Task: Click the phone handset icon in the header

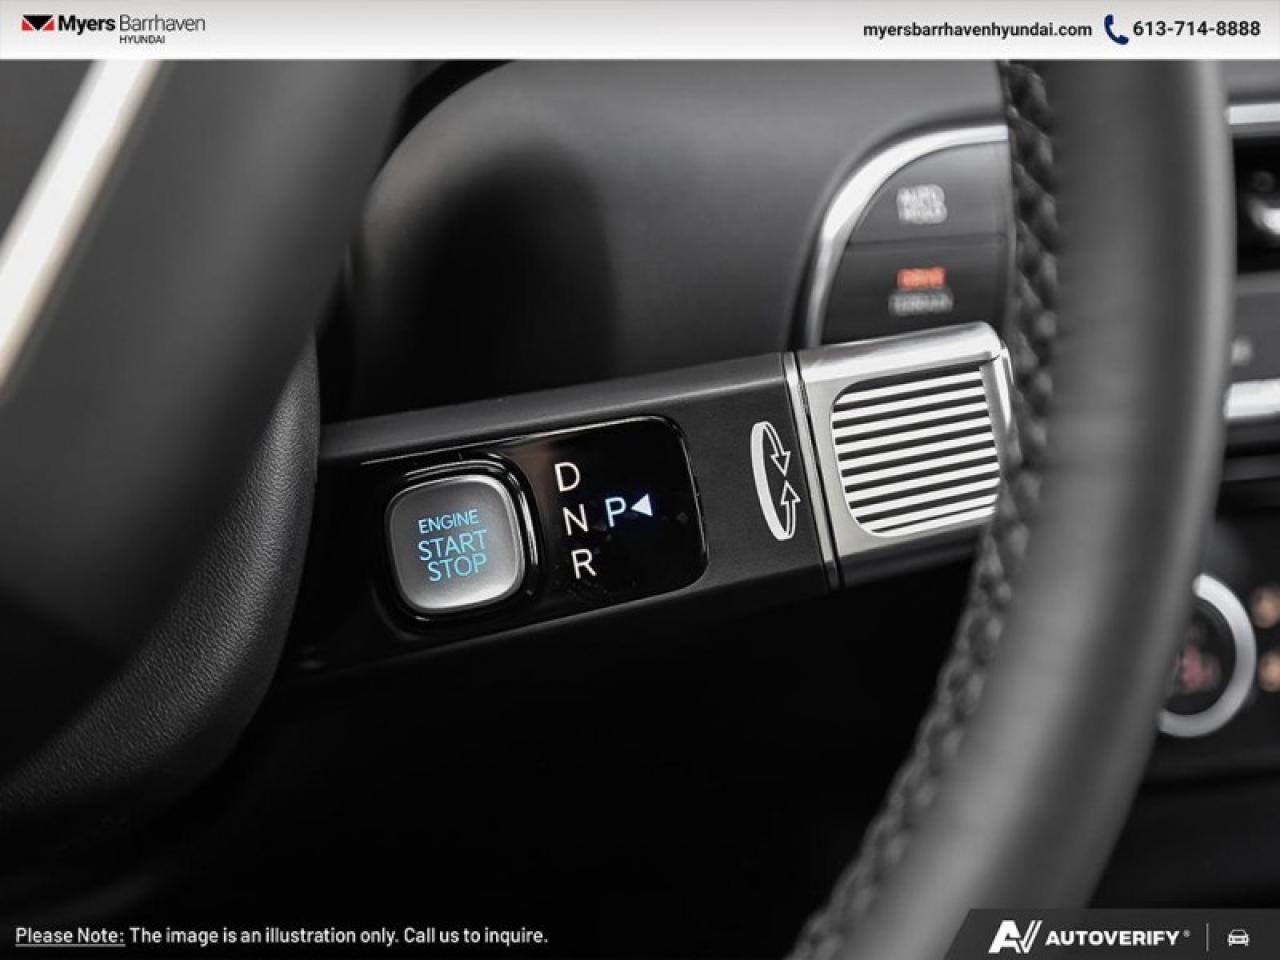Action: click(x=1113, y=30)
